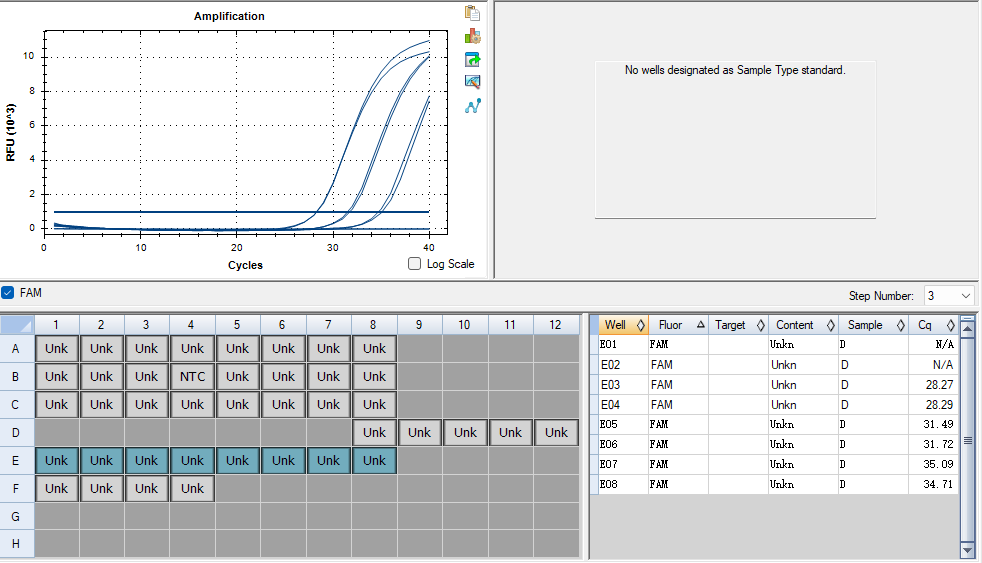982x563 pixels.
Task: Select plate row header F
Action: point(16,488)
